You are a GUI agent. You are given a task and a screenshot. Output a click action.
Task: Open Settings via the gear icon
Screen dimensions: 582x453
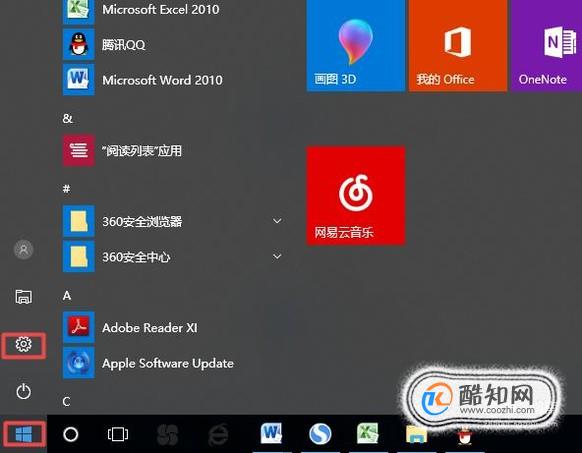23,345
